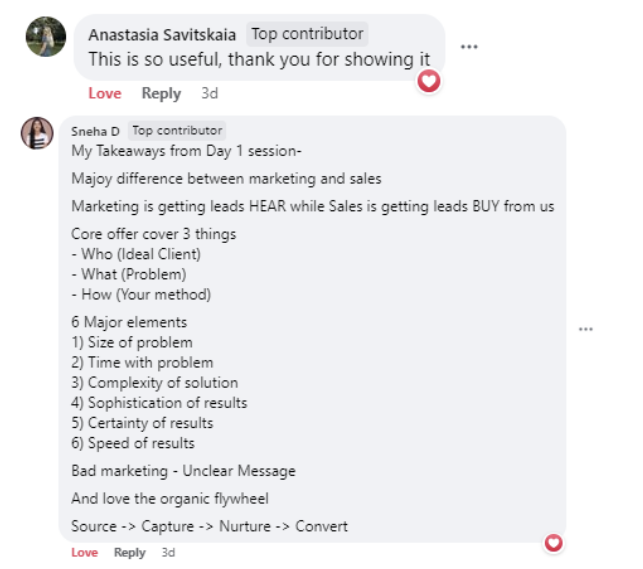Click Sneha D's Top contributor badge
Screen dimensions: 643x569
coord(177,131)
